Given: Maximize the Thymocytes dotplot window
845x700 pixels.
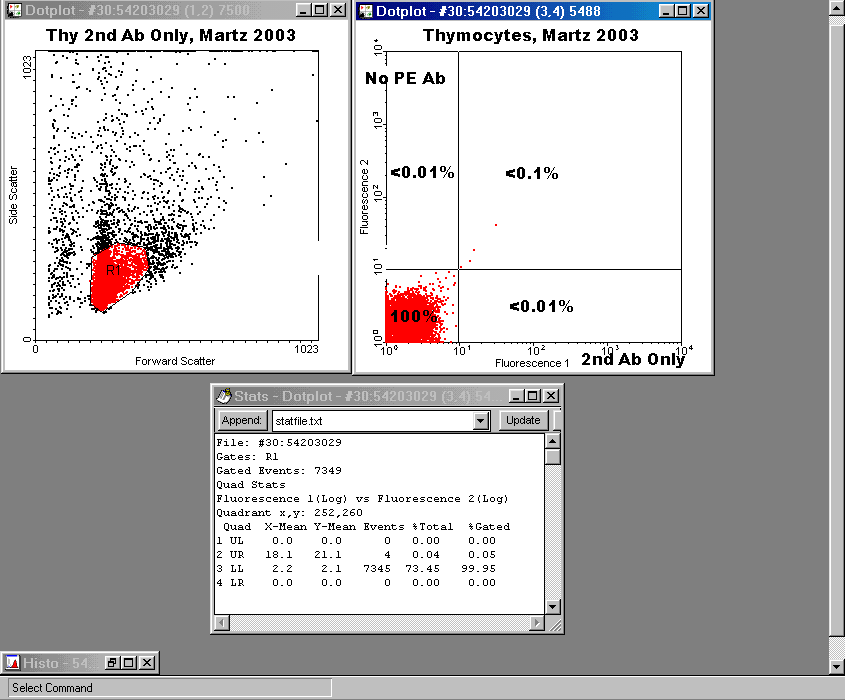Looking at the screenshot, I should point(682,11).
